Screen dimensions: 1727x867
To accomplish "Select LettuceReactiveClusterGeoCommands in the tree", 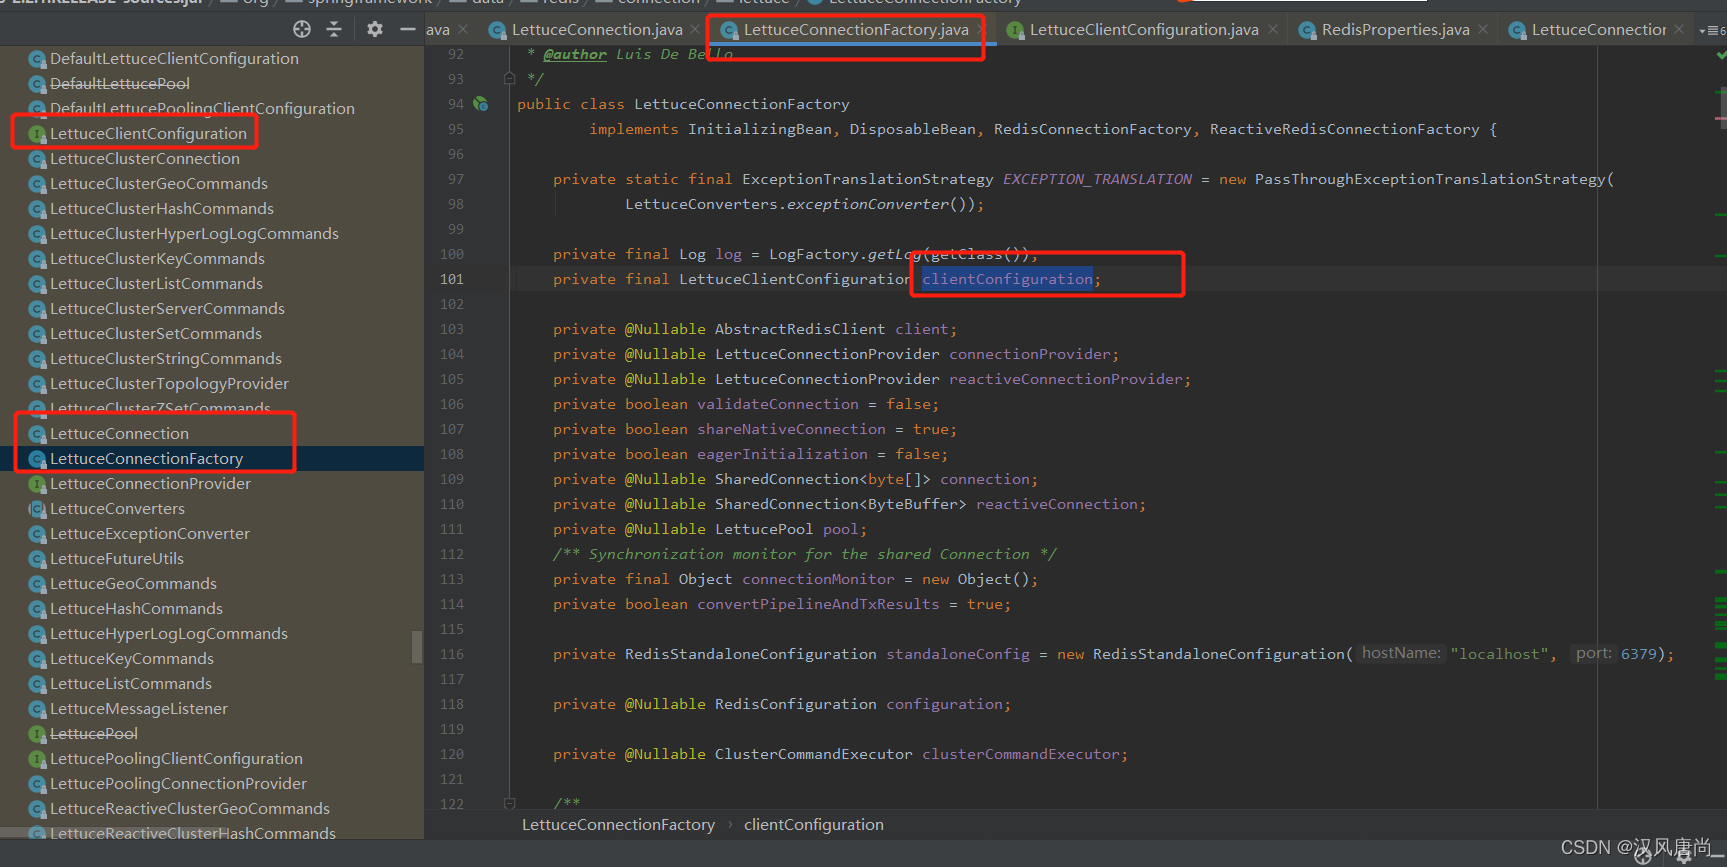I will (190, 809).
